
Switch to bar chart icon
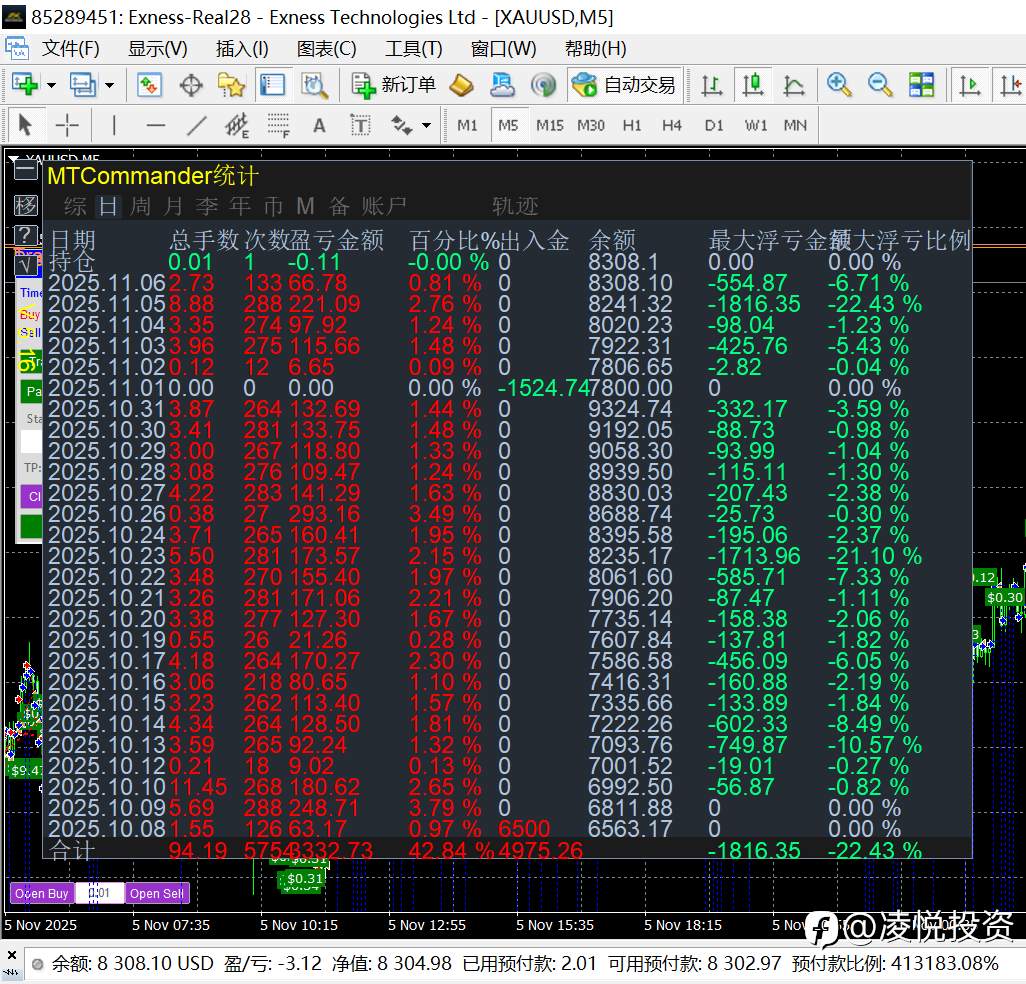pos(711,85)
